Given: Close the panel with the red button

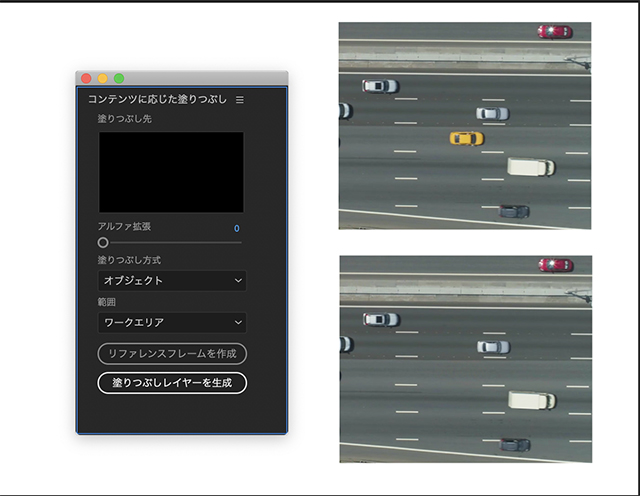Looking at the screenshot, I should [86, 78].
